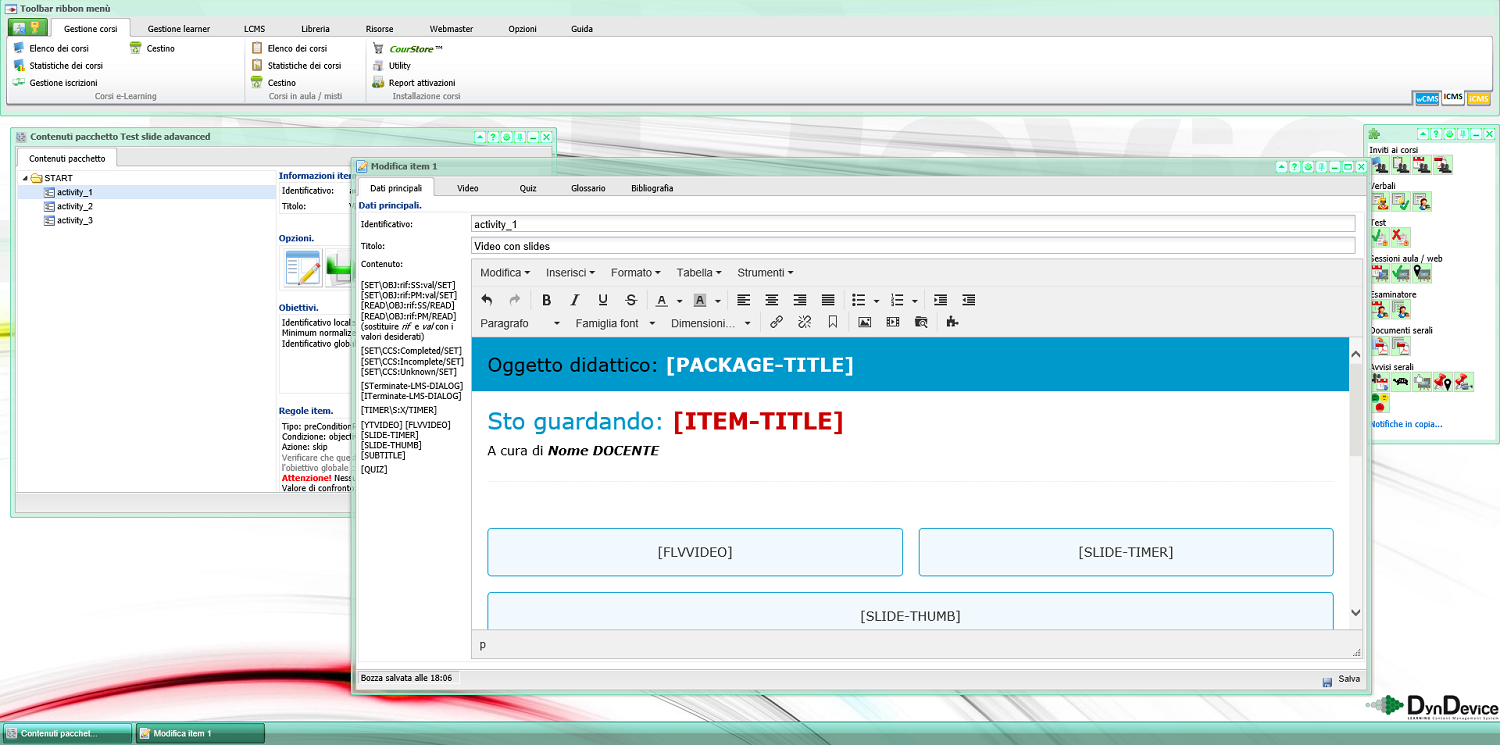1500x745 pixels.
Task: Open the Famiglia font dropdown
Action: pyautogui.click(x=615, y=323)
